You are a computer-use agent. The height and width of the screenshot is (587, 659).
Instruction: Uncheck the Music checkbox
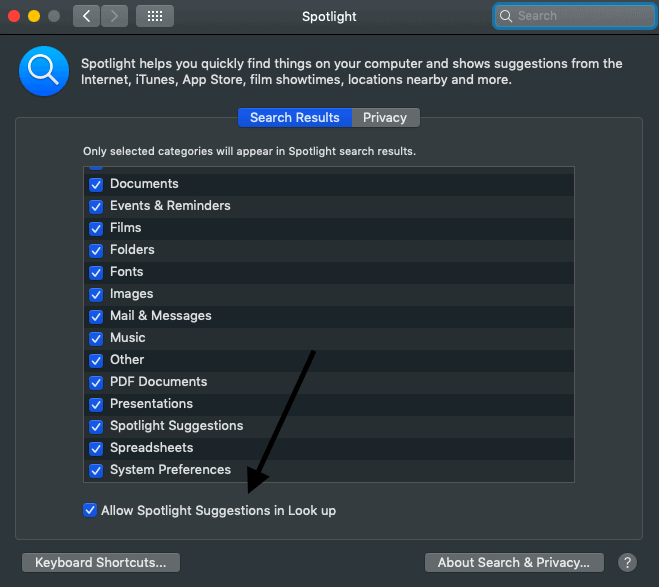pyautogui.click(x=96, y=338)
